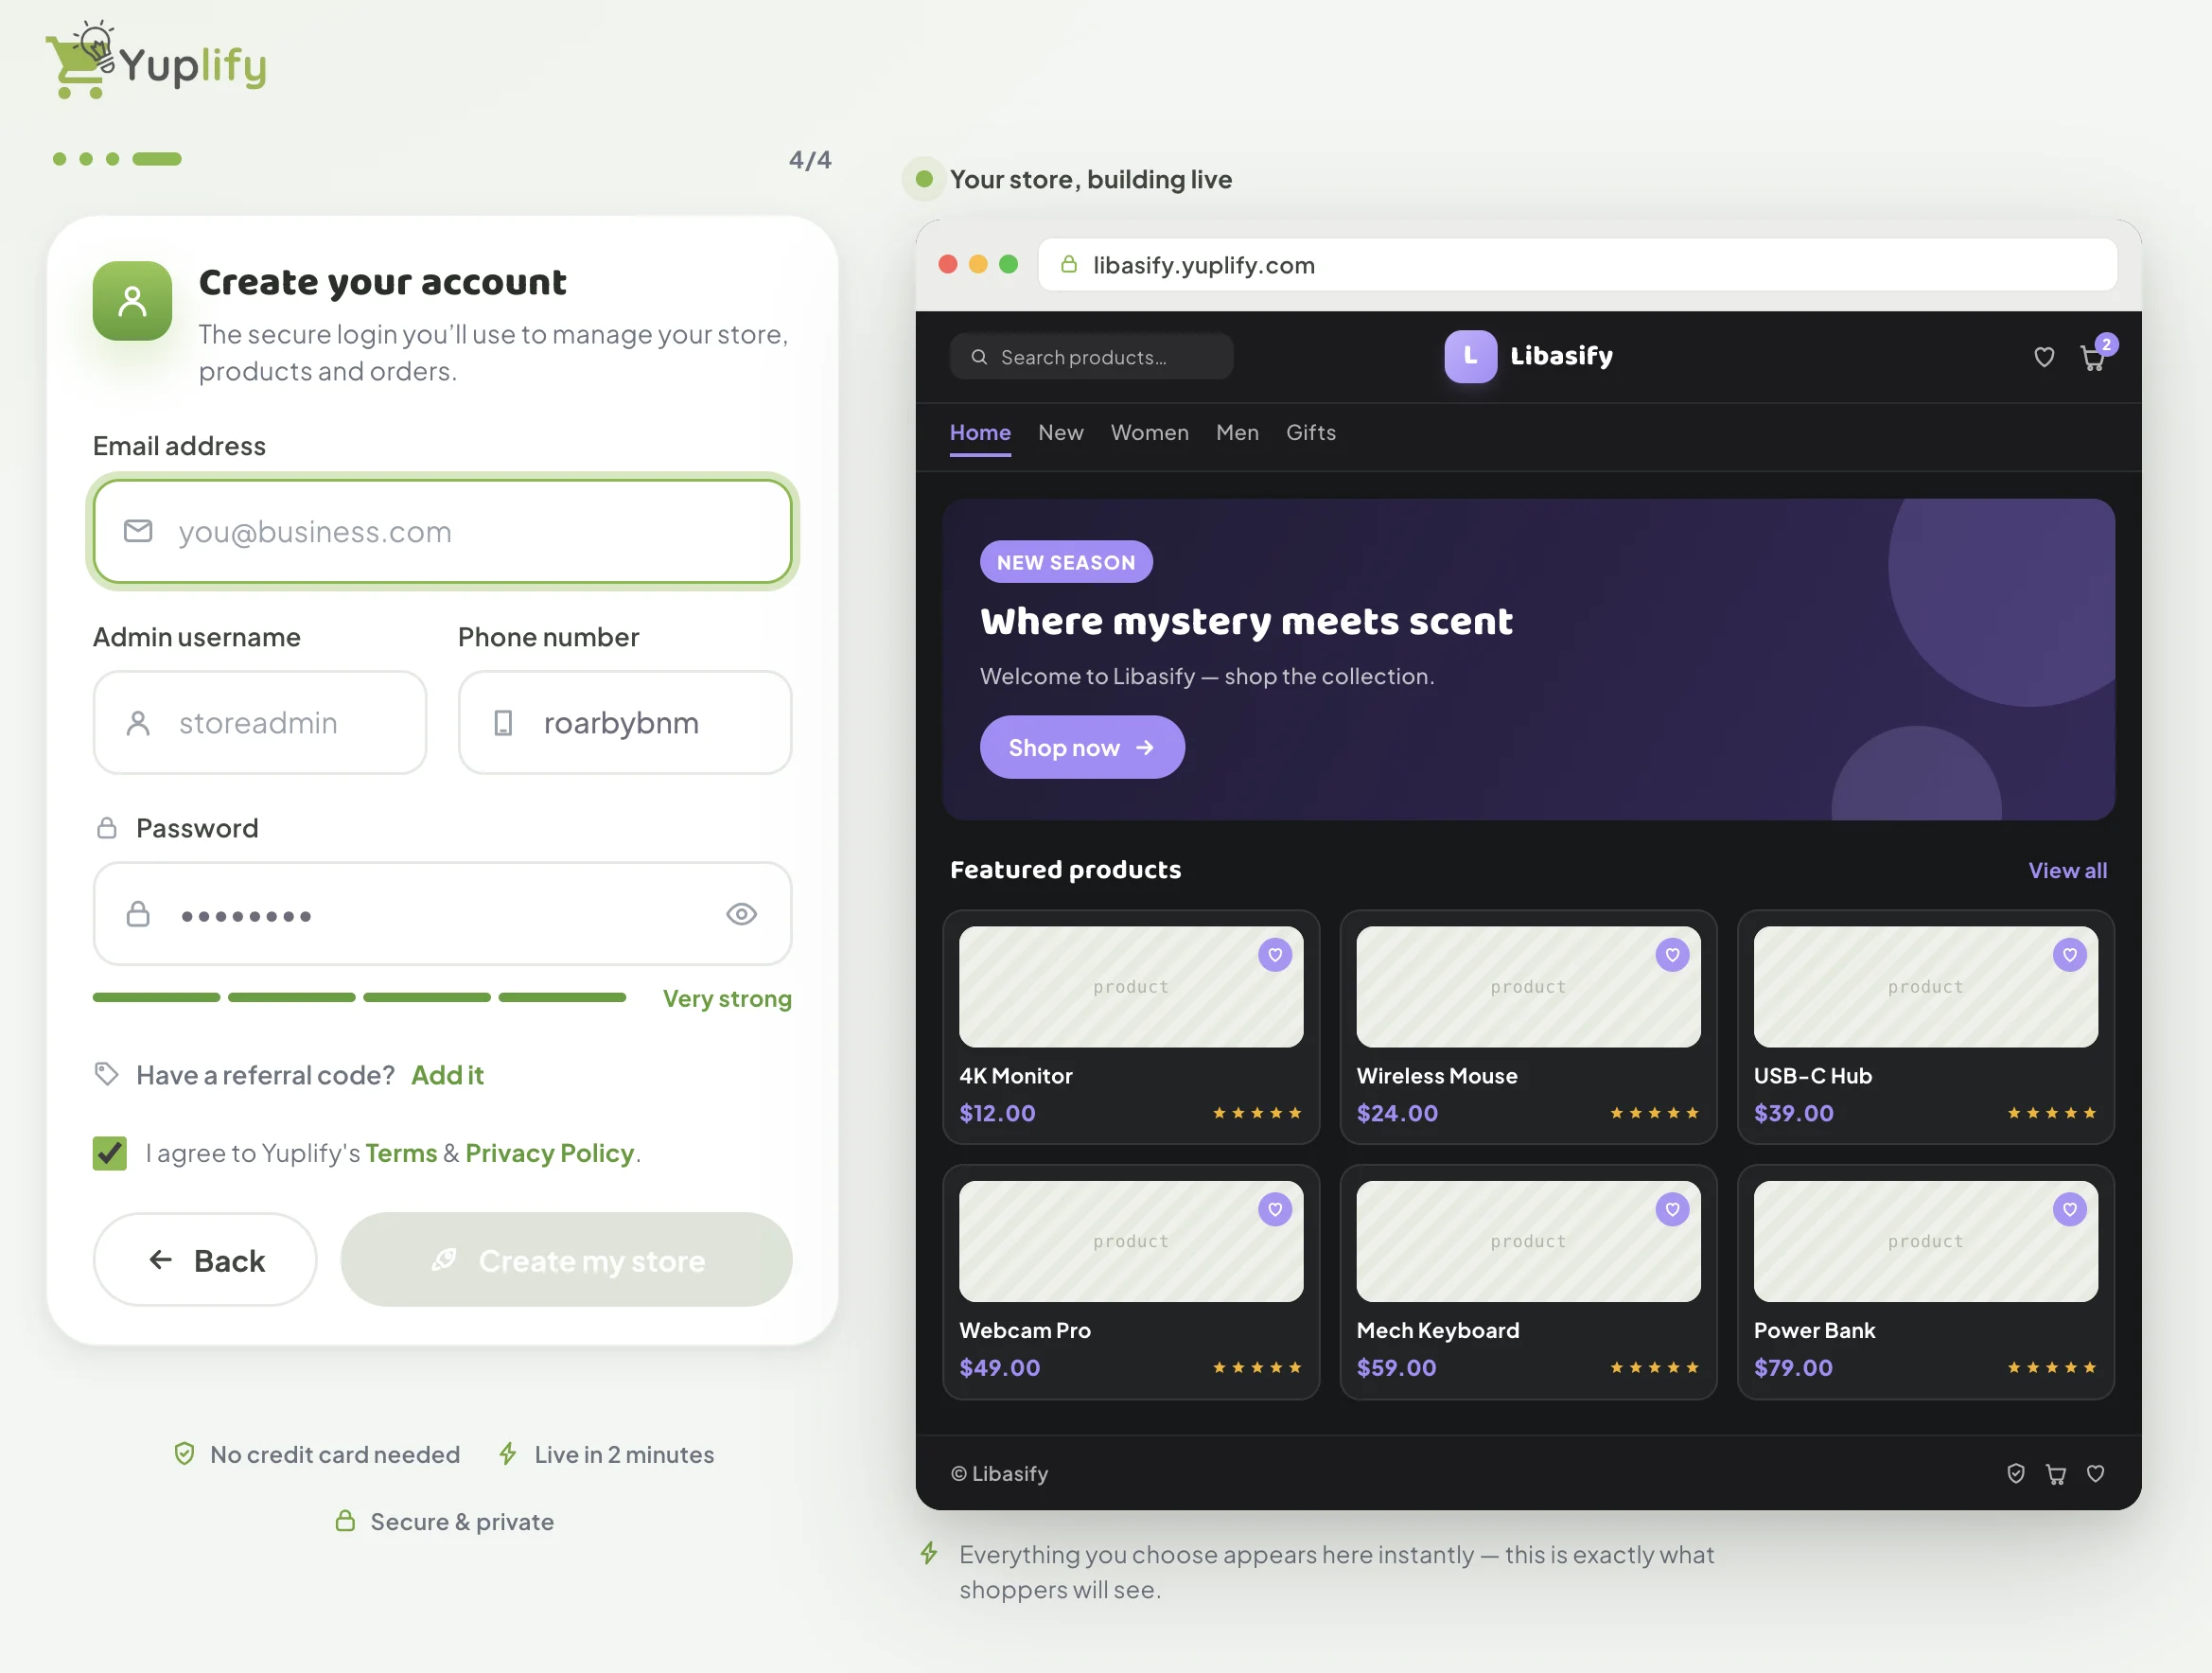
Task: Favorite the Power Bank product
Action: (x=2070, y=1210)
